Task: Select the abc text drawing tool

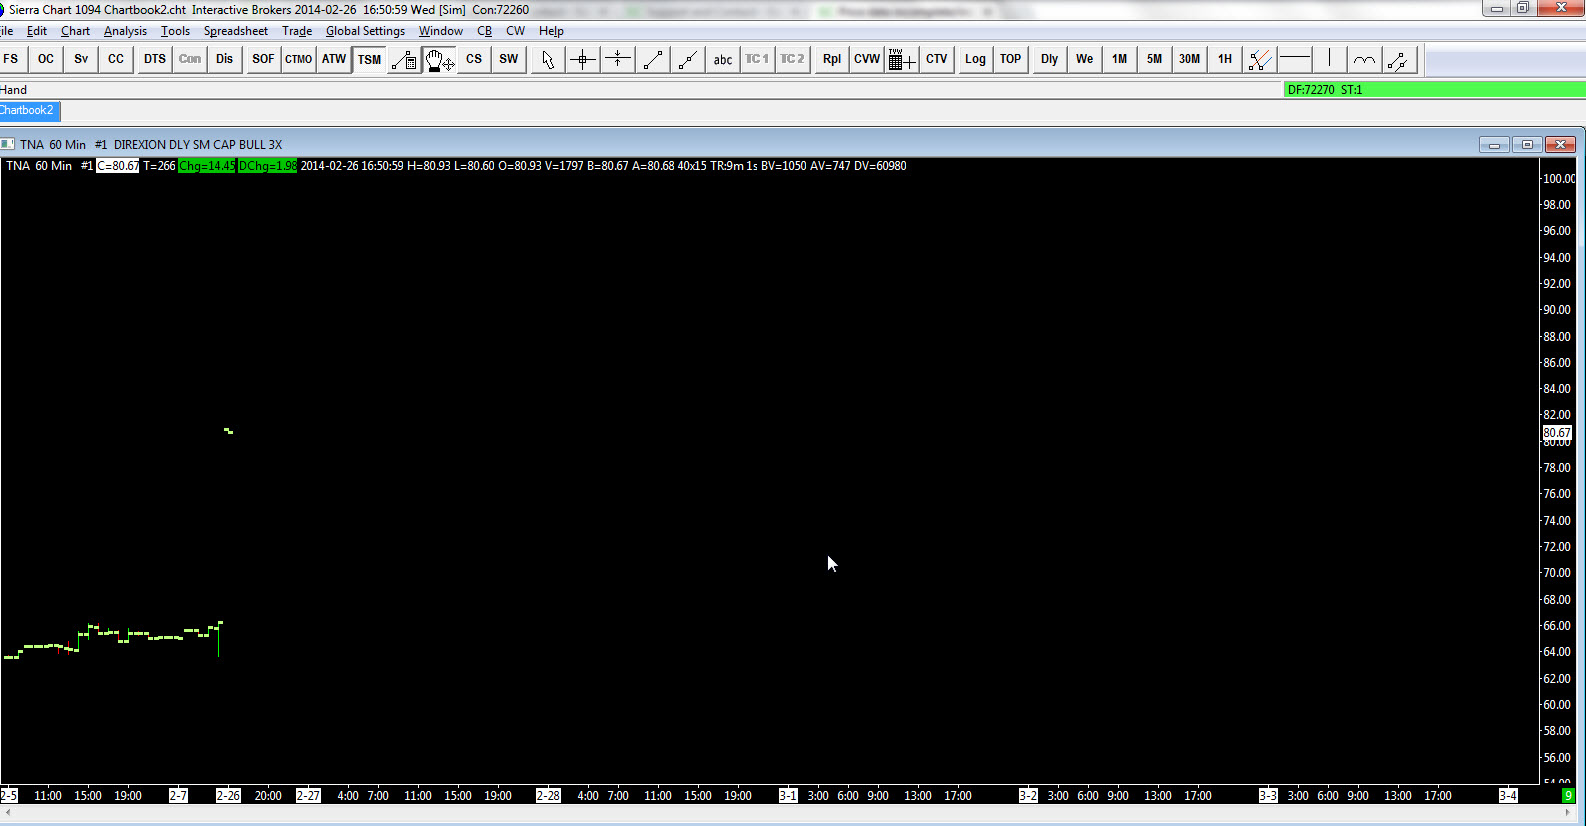Action: [x=723, y=59]
